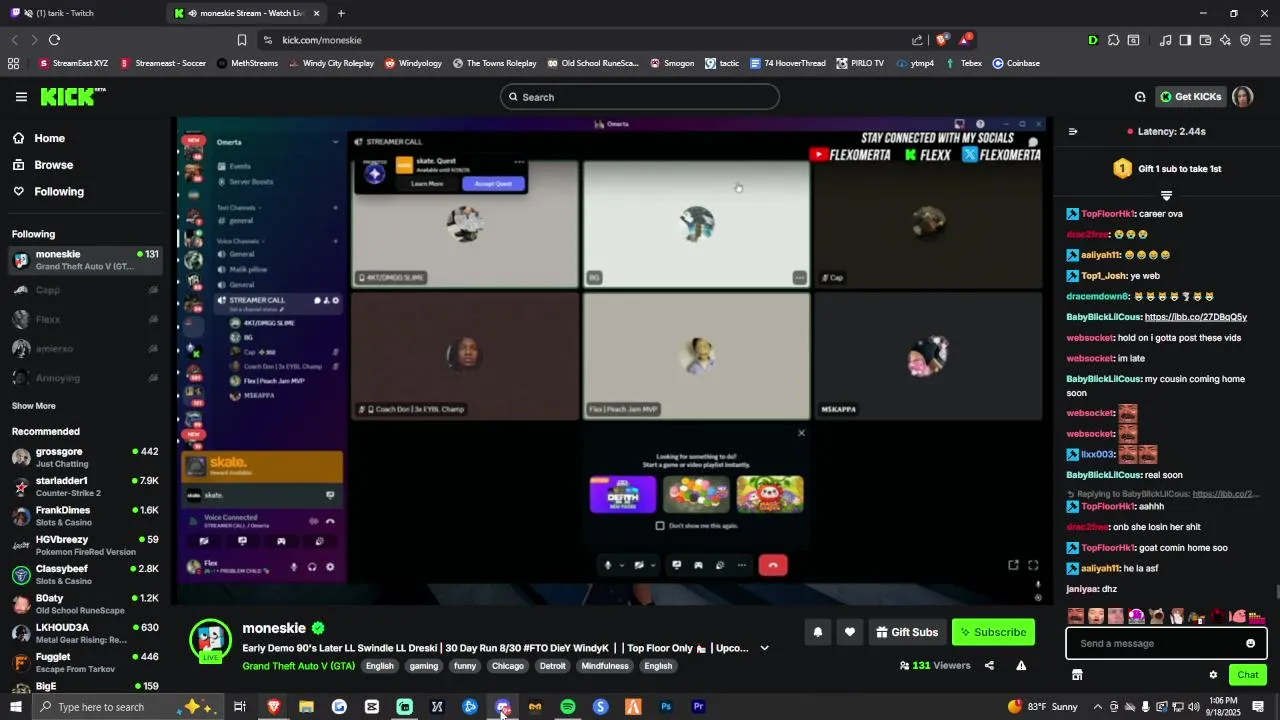Expand the chat leaderboard arrow

[x=1166, y=195]
